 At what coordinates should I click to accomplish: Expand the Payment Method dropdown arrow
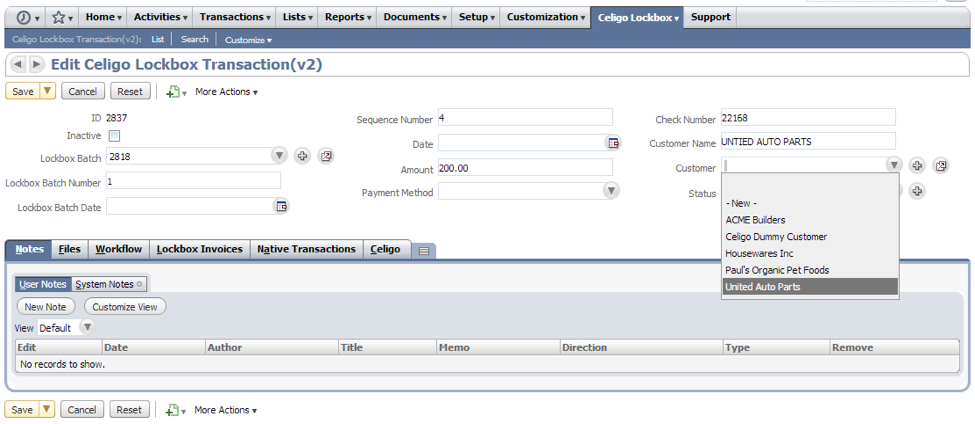(x=612, y=190)
